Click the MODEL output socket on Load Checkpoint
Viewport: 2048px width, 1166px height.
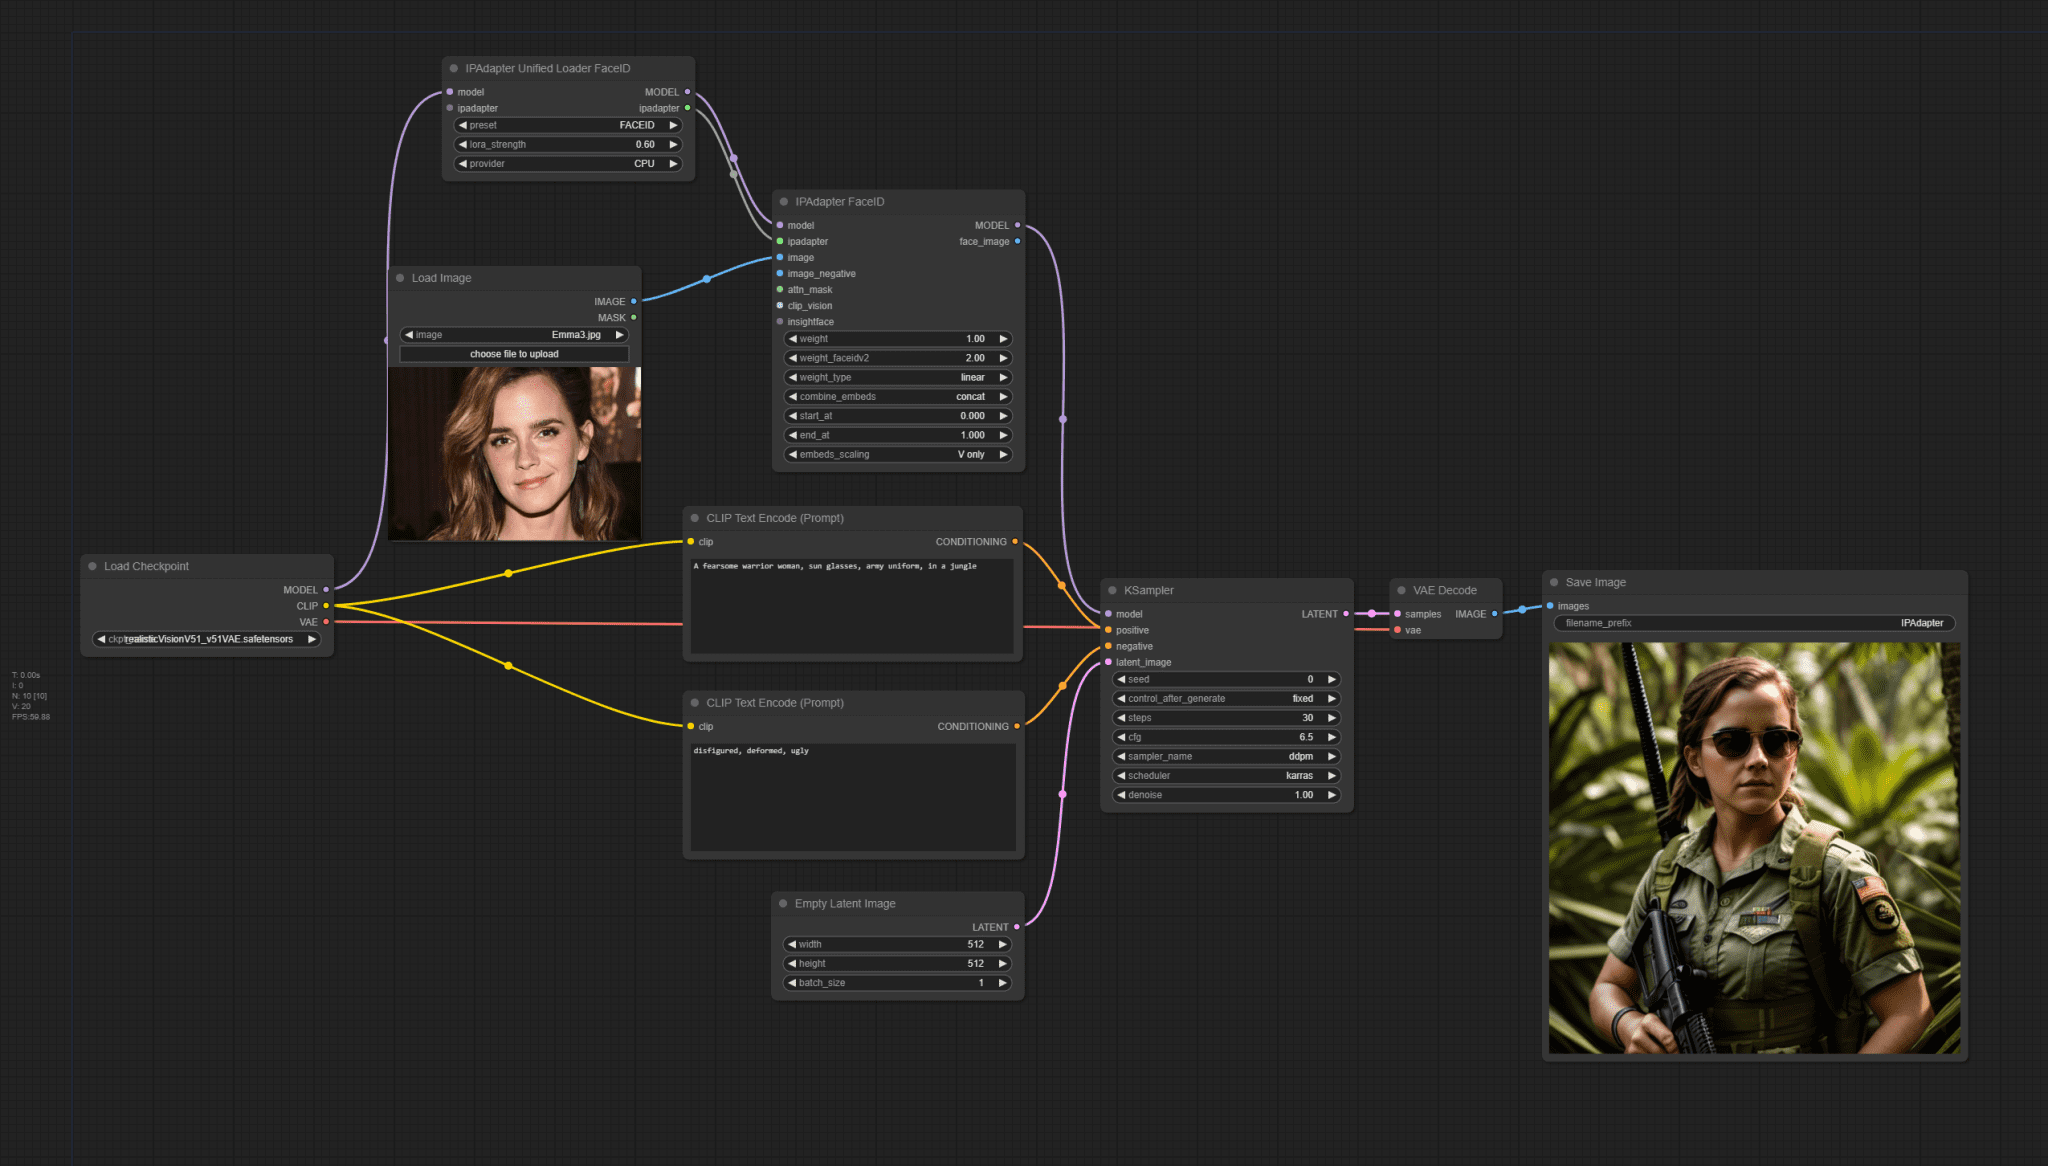[326, 590]
